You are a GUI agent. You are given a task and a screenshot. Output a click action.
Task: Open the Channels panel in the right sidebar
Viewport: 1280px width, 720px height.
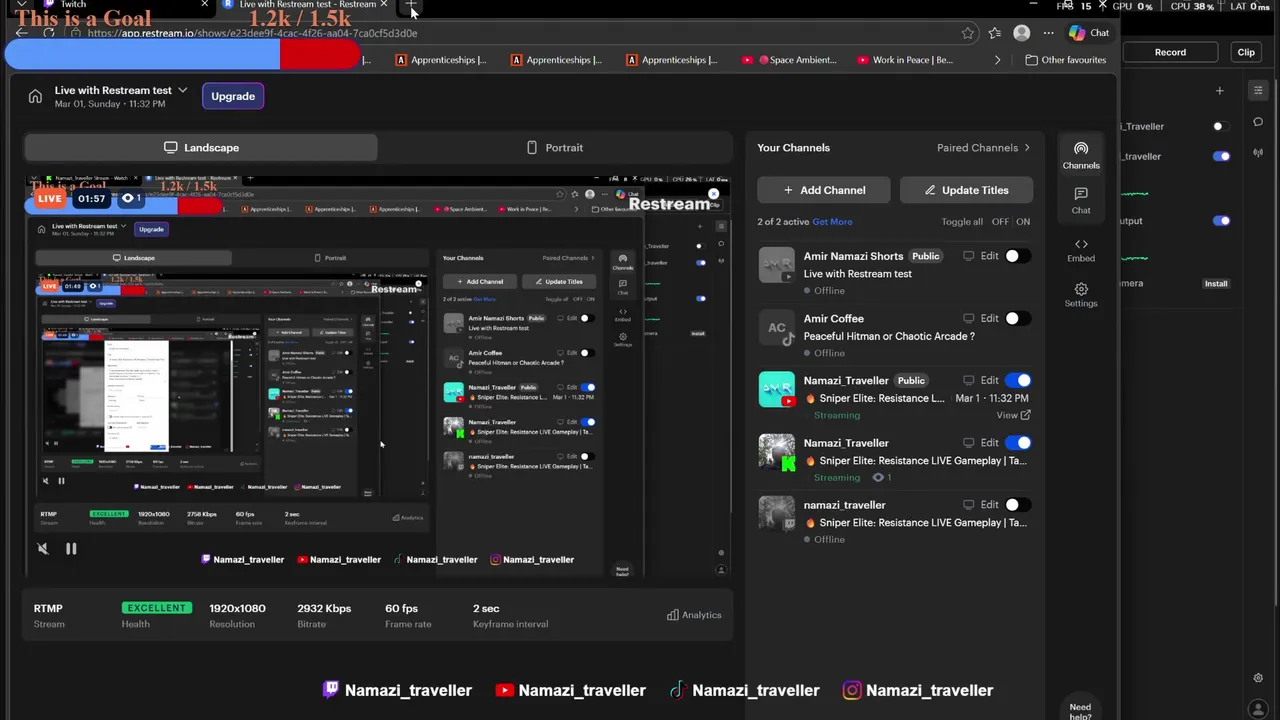(1081, 155)
